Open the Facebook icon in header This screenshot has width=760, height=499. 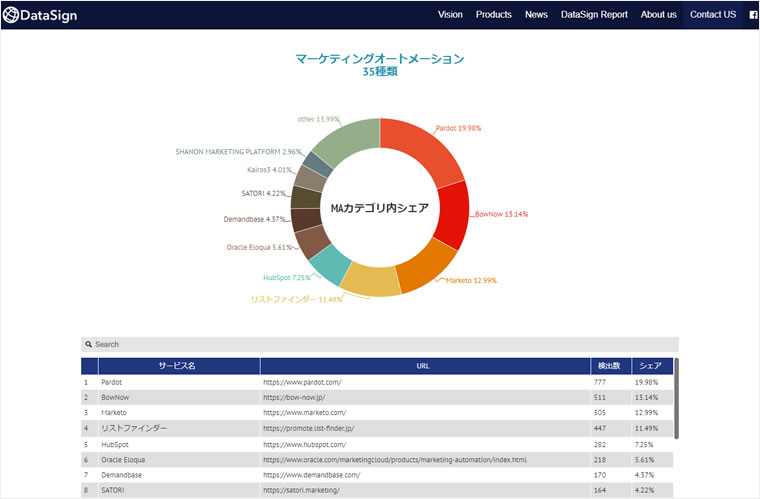(753, 15)
